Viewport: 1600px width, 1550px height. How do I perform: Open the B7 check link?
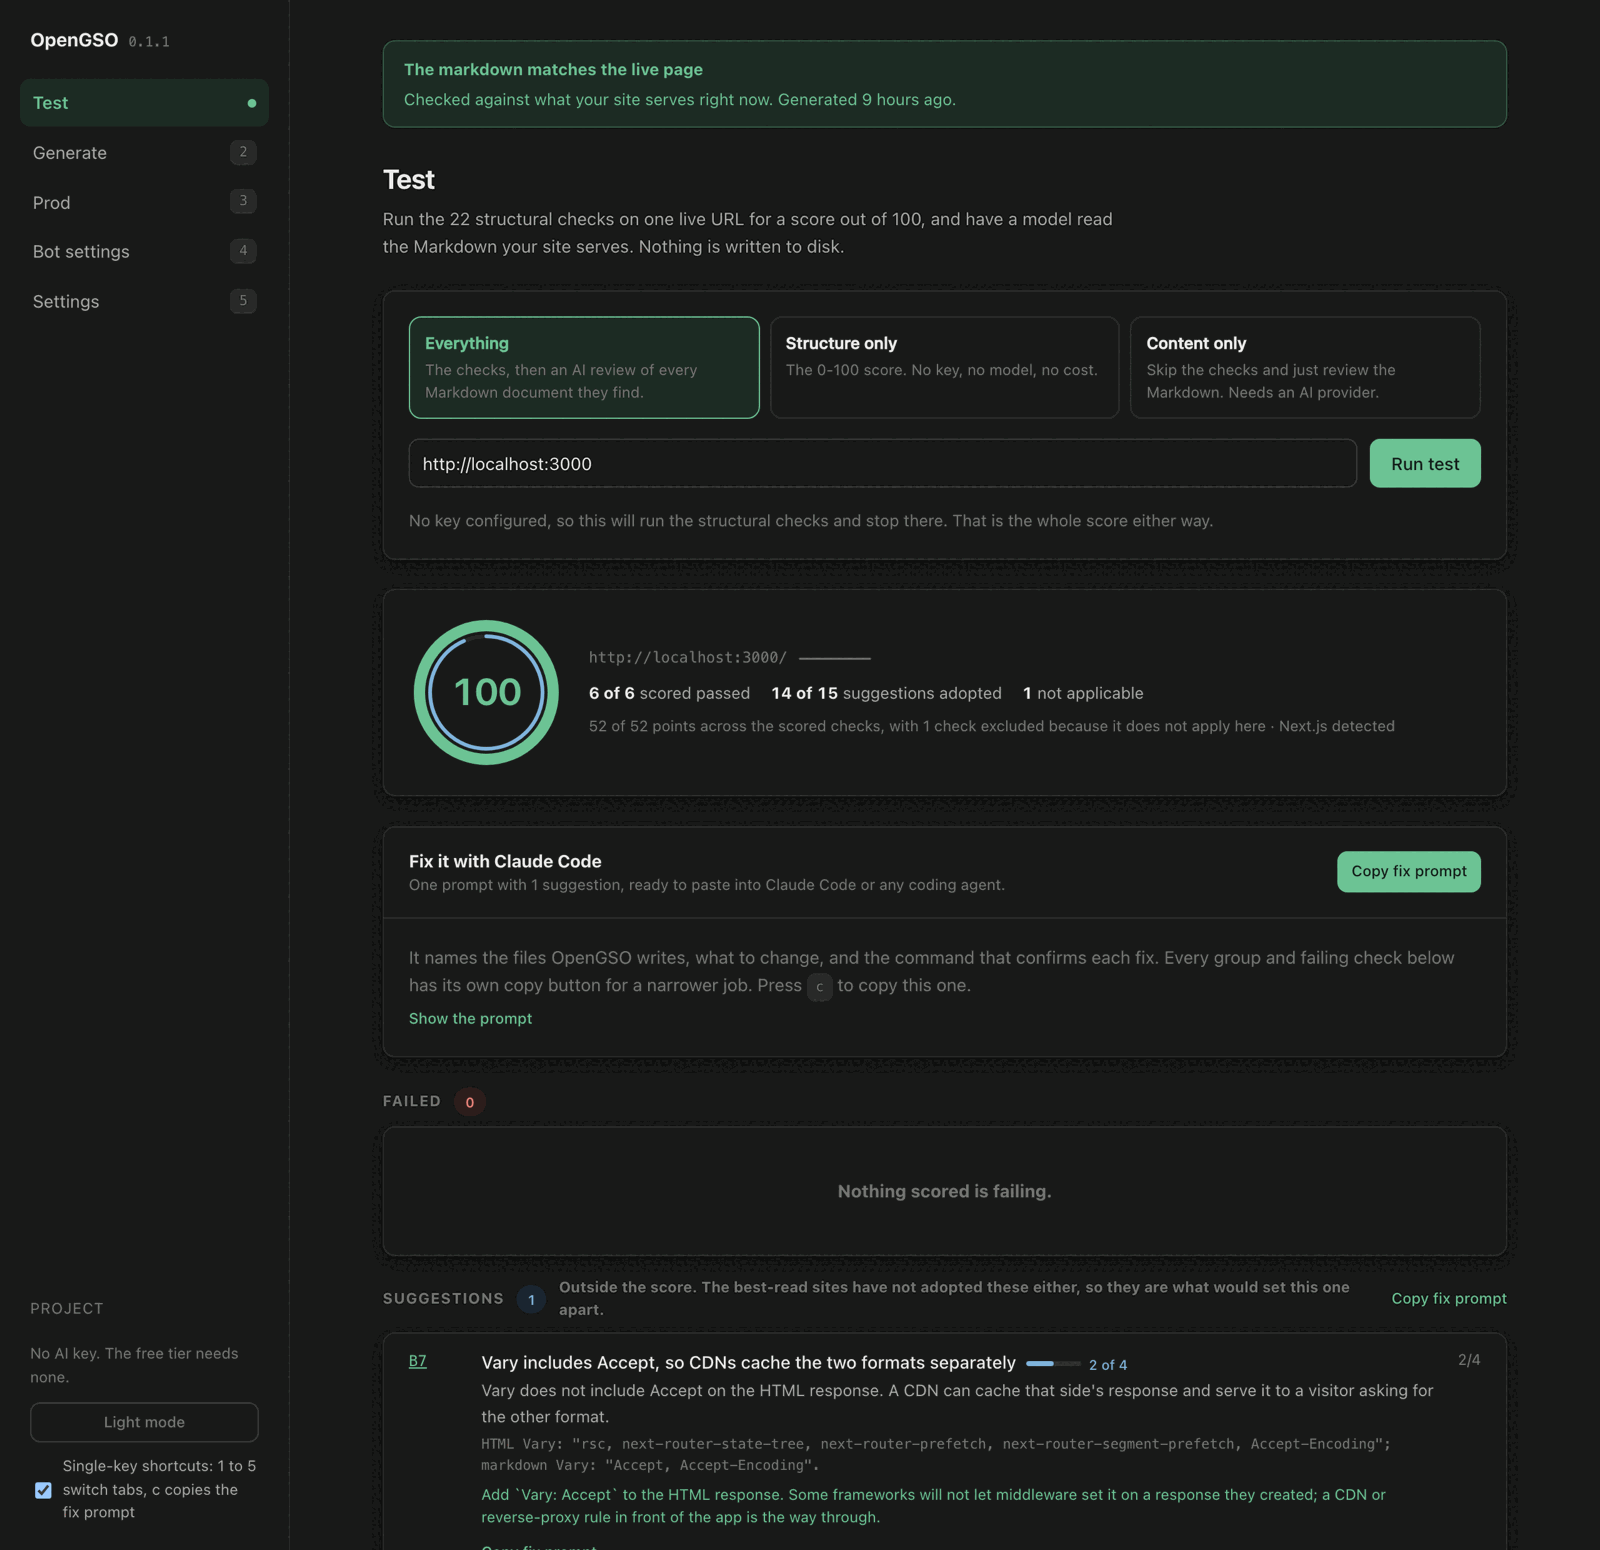418,1361
